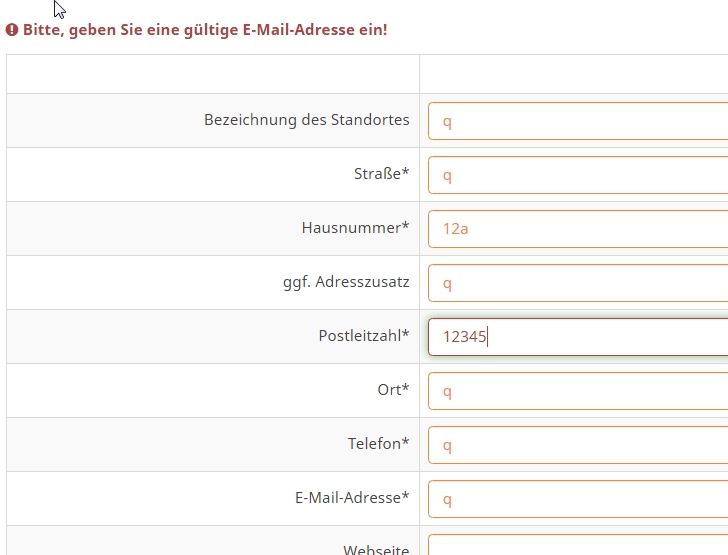Focus the ggf. Adresszusatz input field
Viewport: 728px width, 555px height.
click(578, 283)
